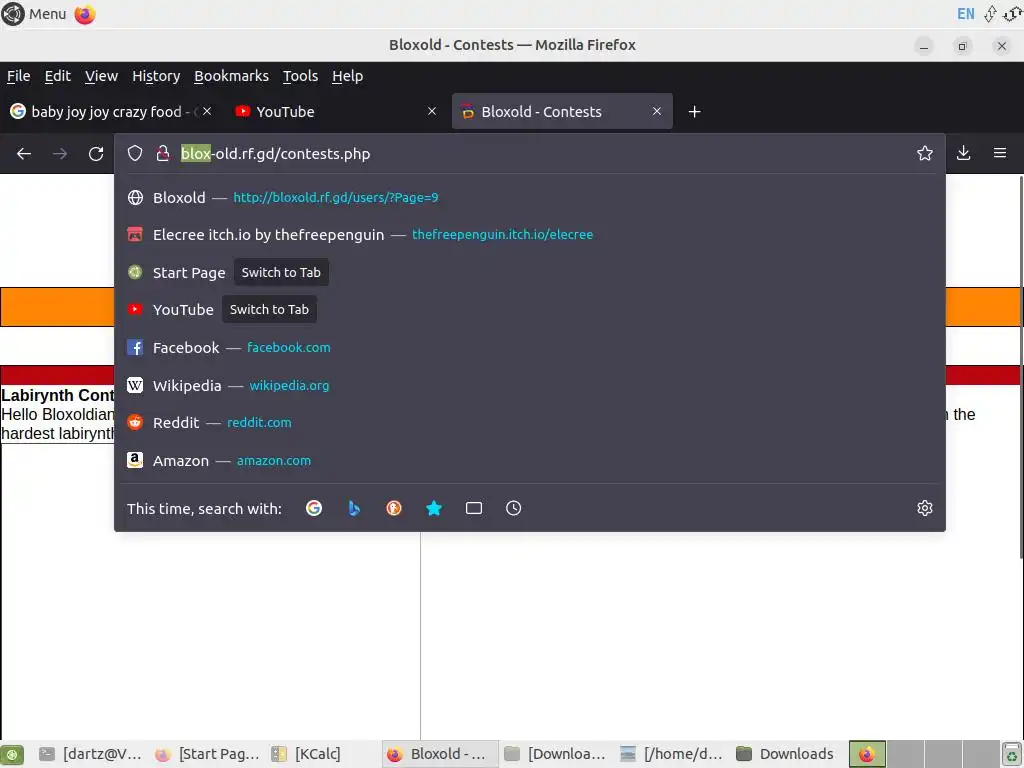Close the Bloxold - Contests tab
The image size is (1024, 768).
click(657, 112)
